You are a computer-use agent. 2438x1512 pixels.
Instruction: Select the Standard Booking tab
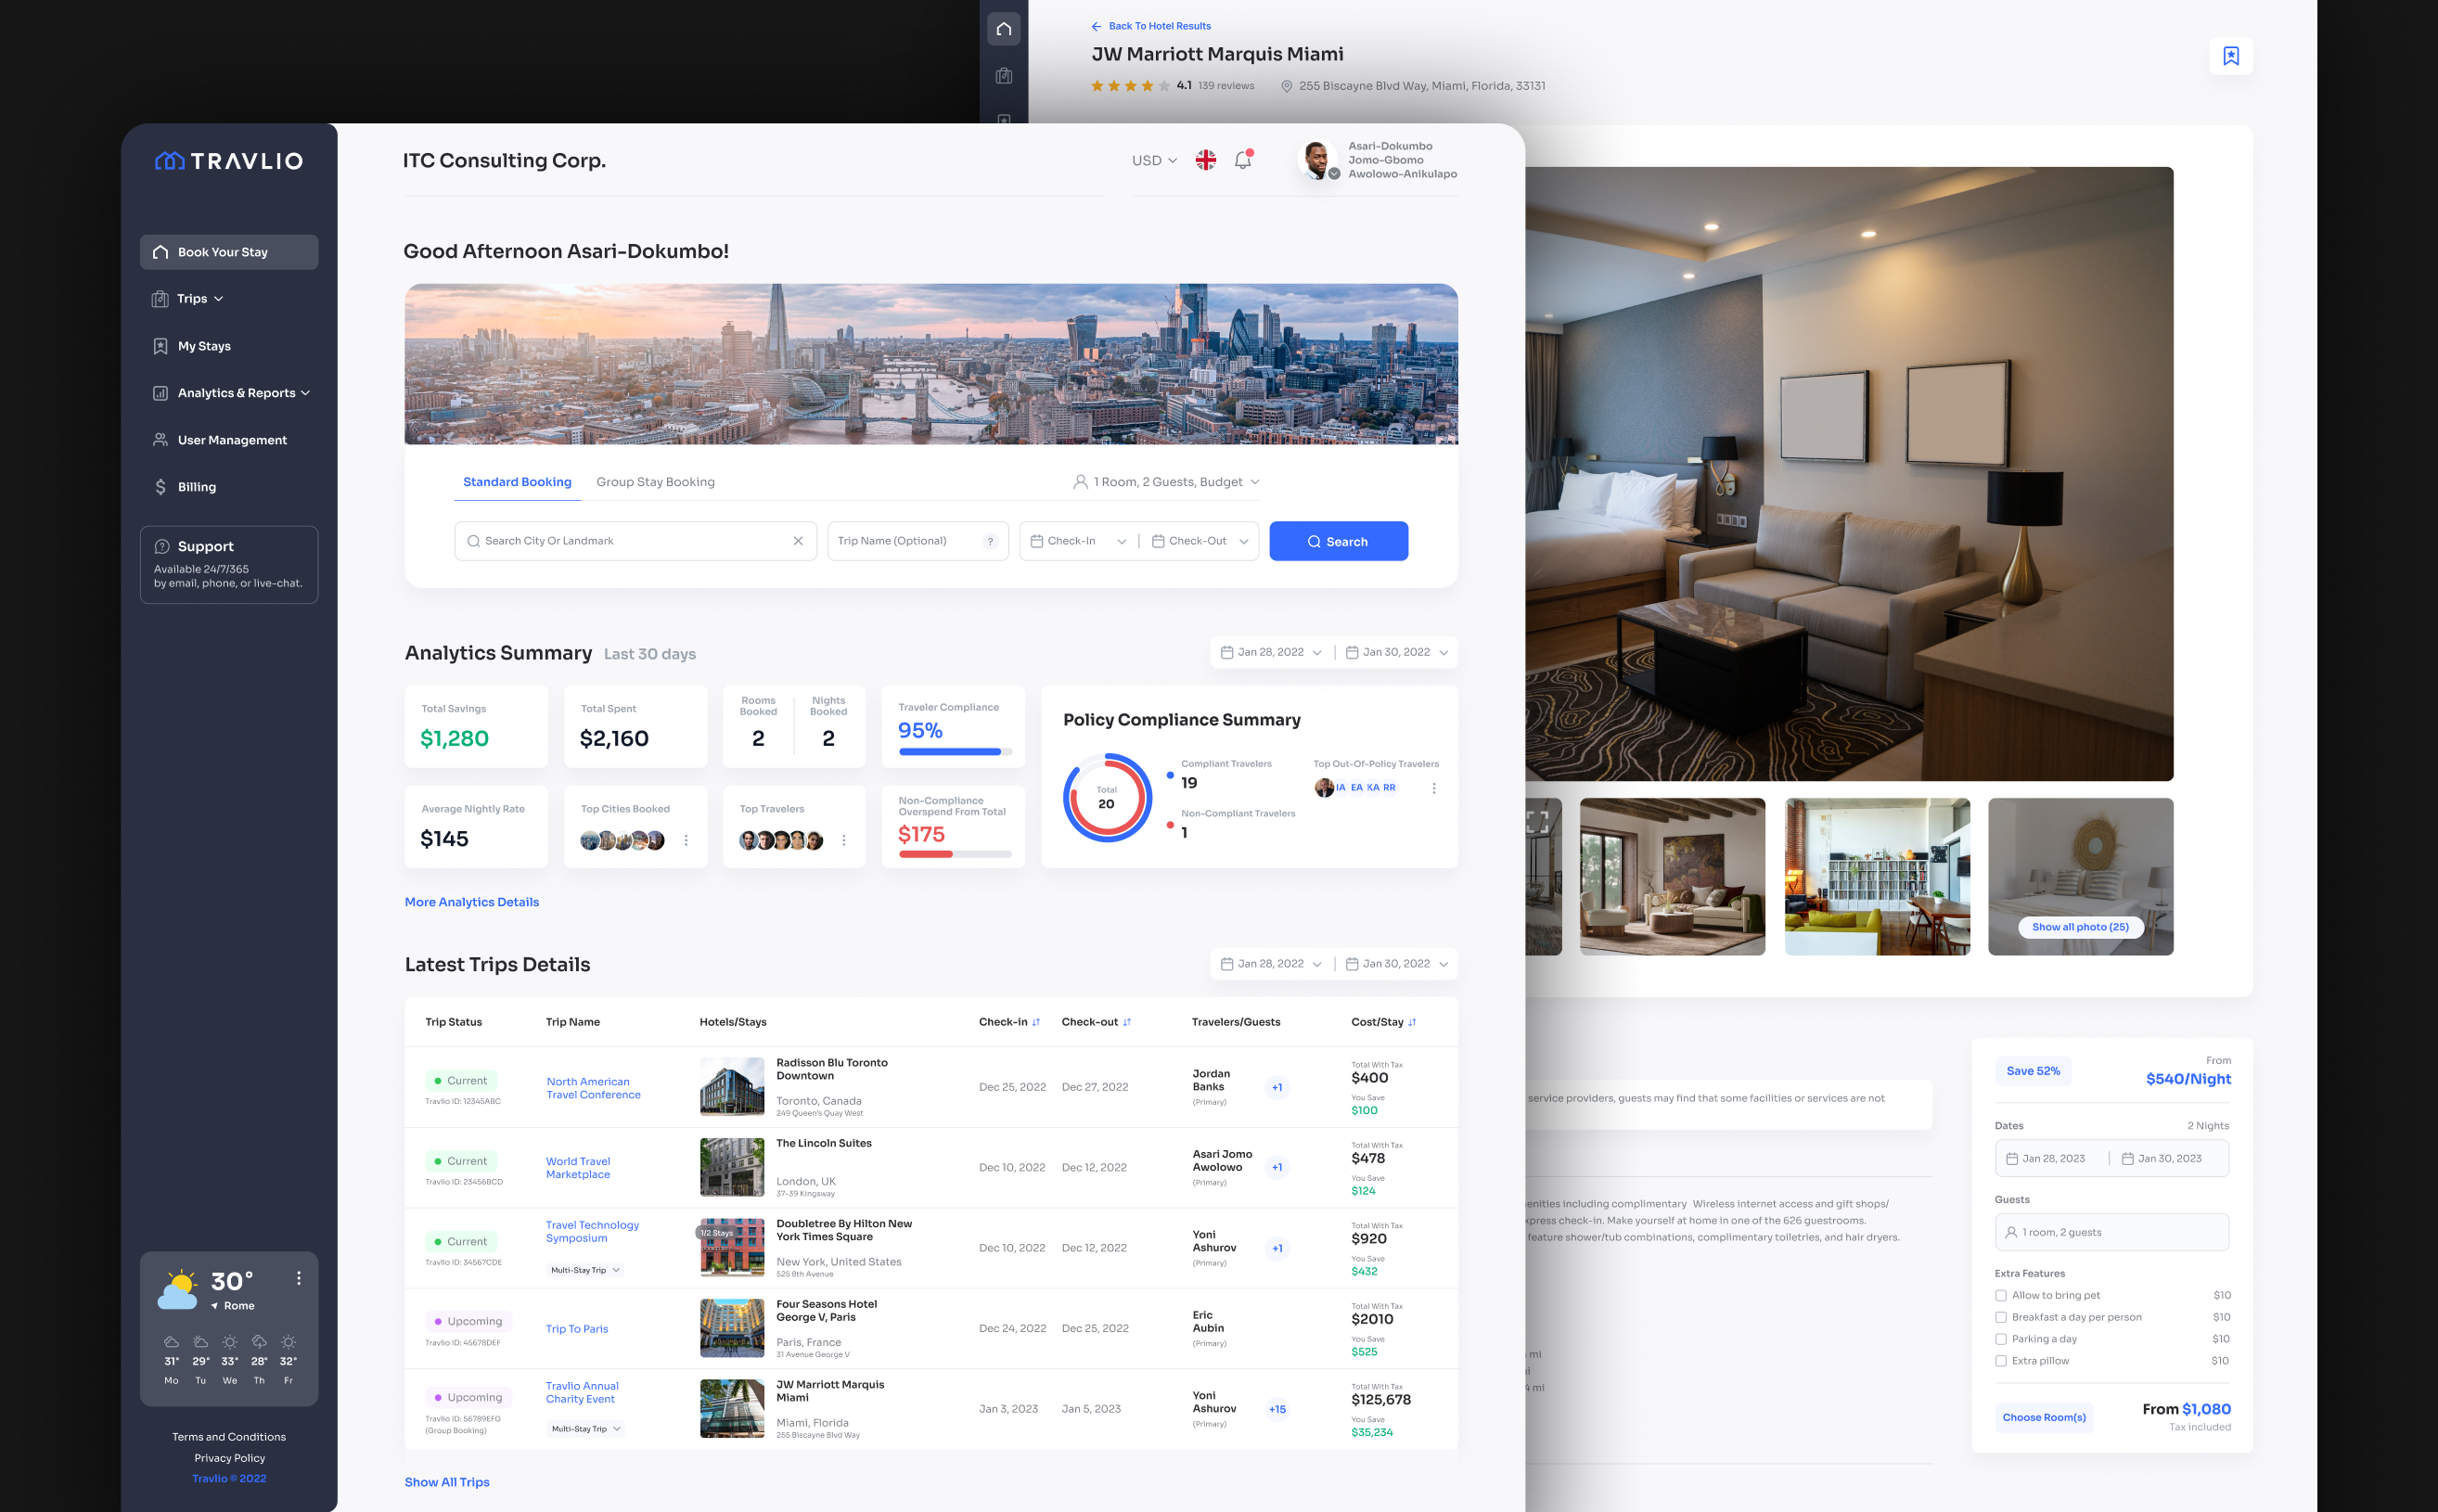point(517,482)
